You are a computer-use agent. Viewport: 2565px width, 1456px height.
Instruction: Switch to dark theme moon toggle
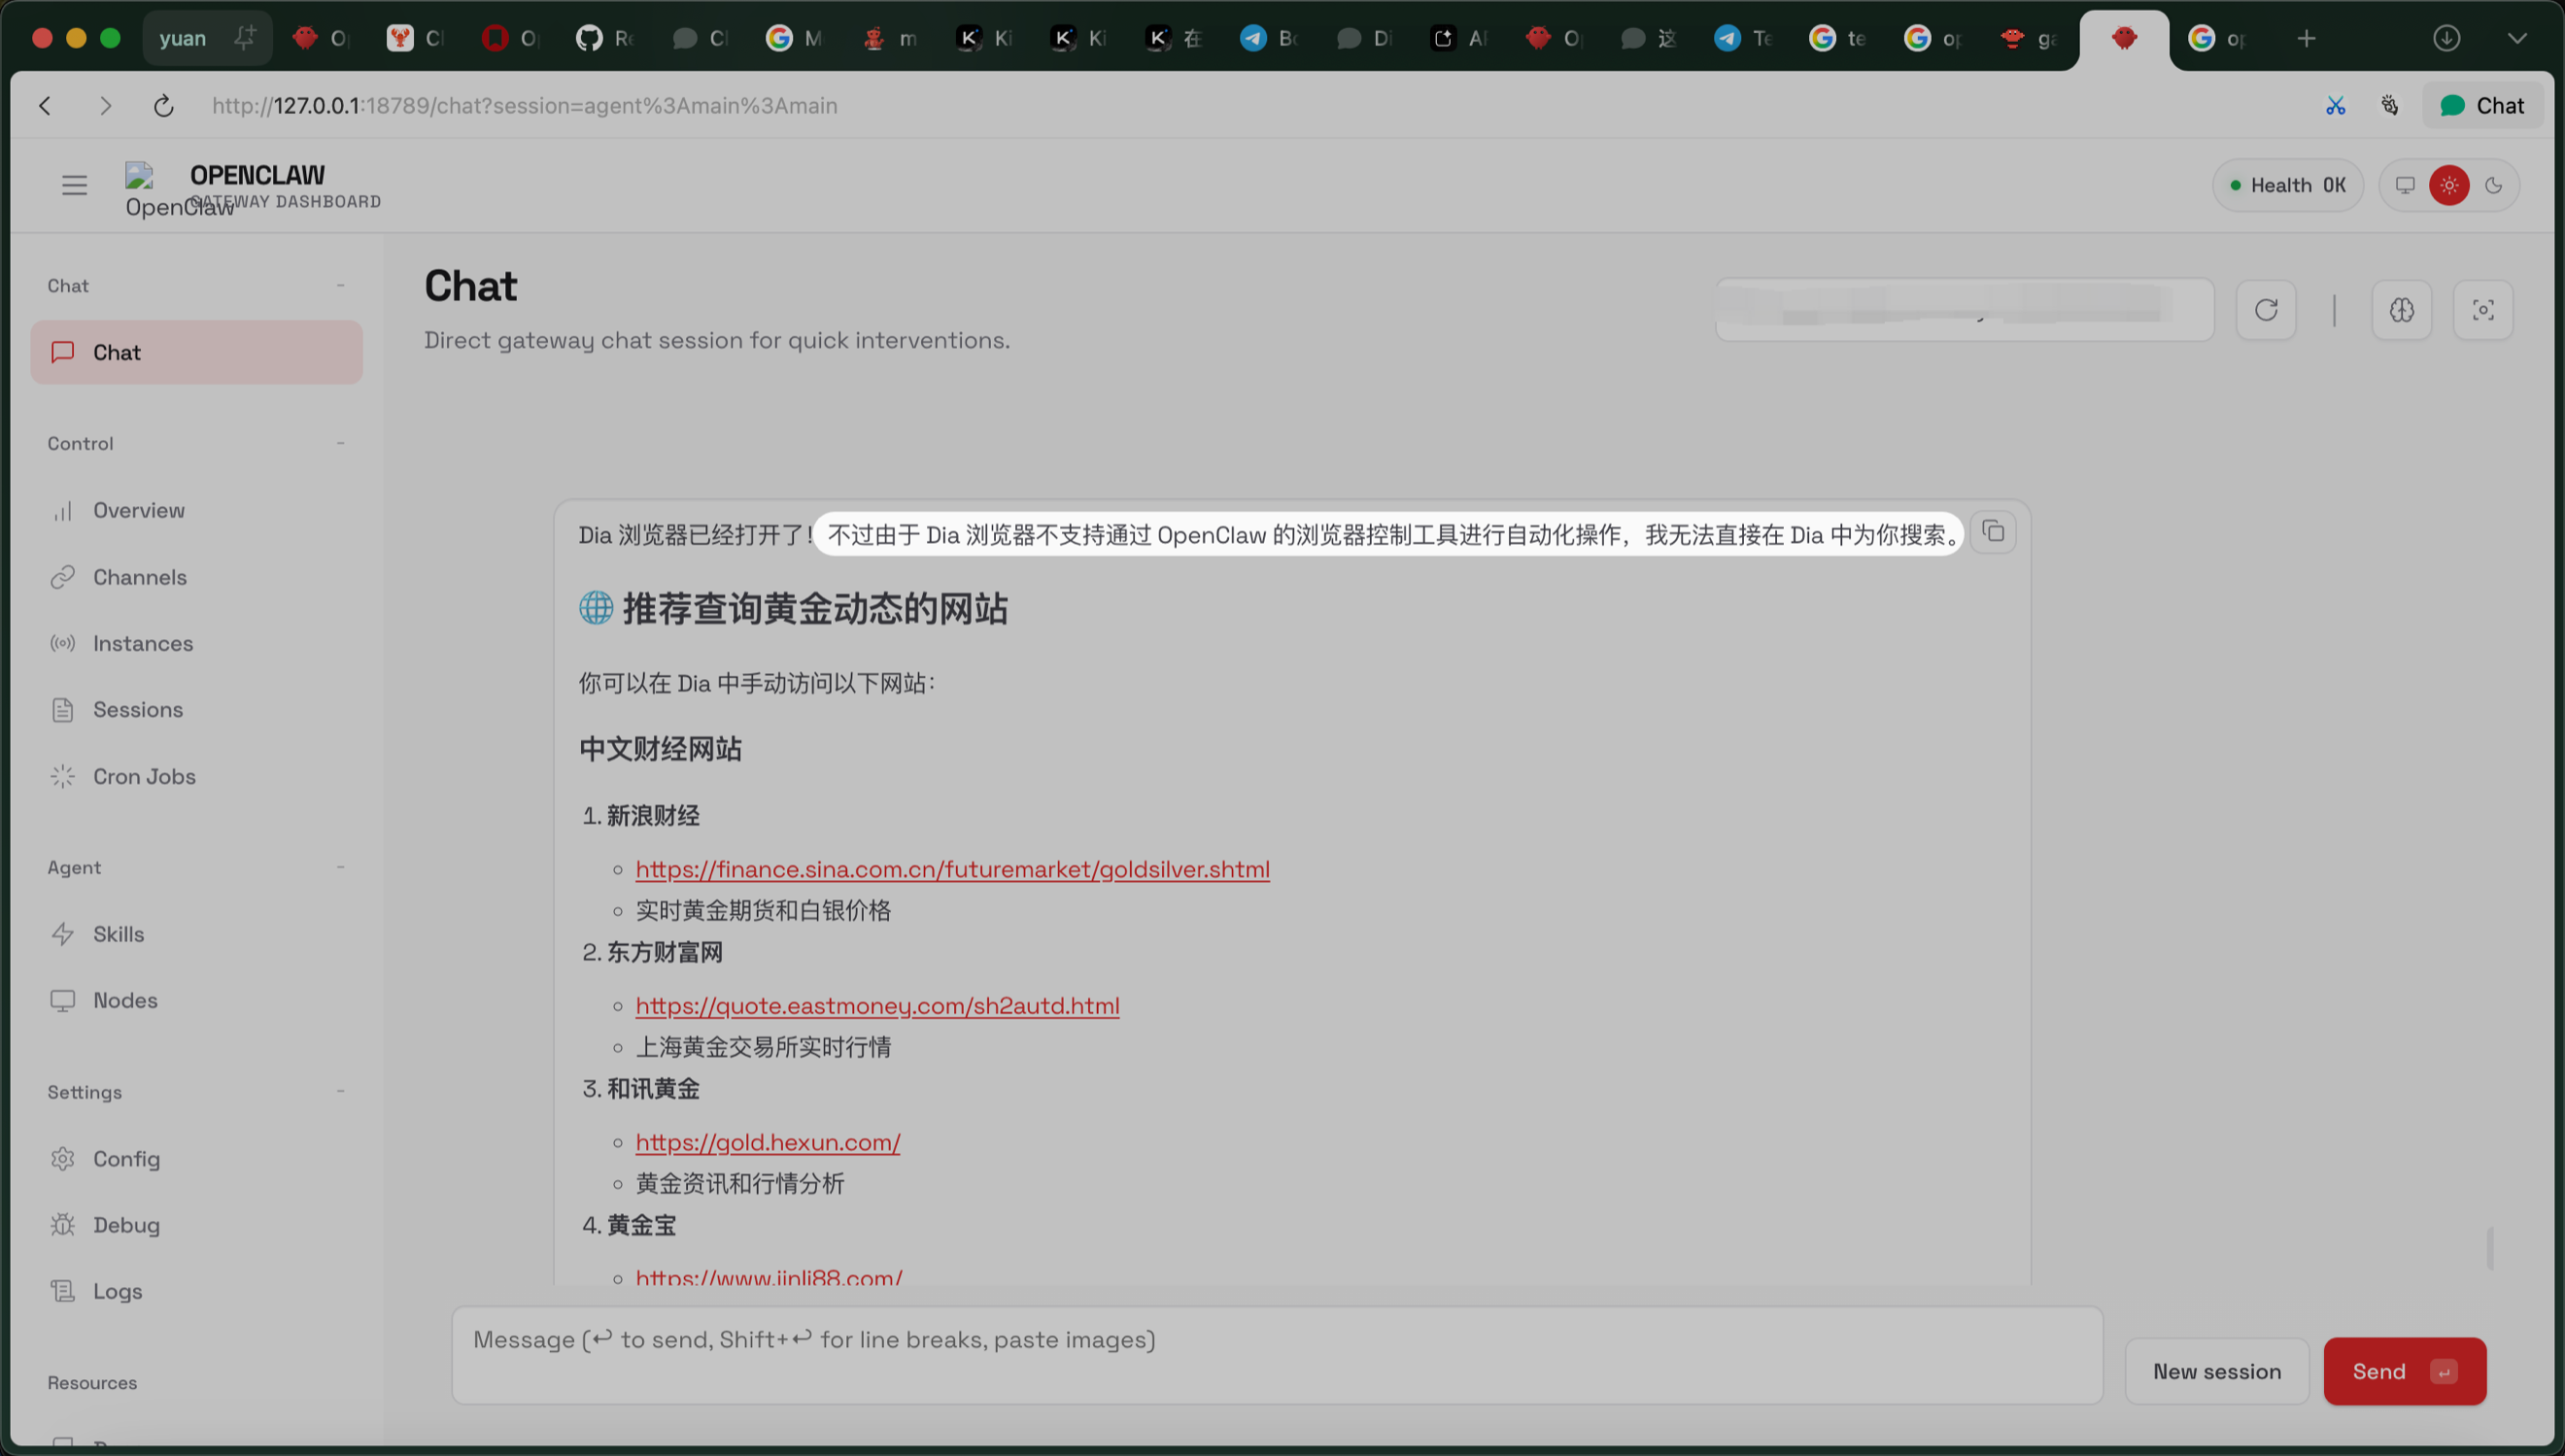[2493, 185]
